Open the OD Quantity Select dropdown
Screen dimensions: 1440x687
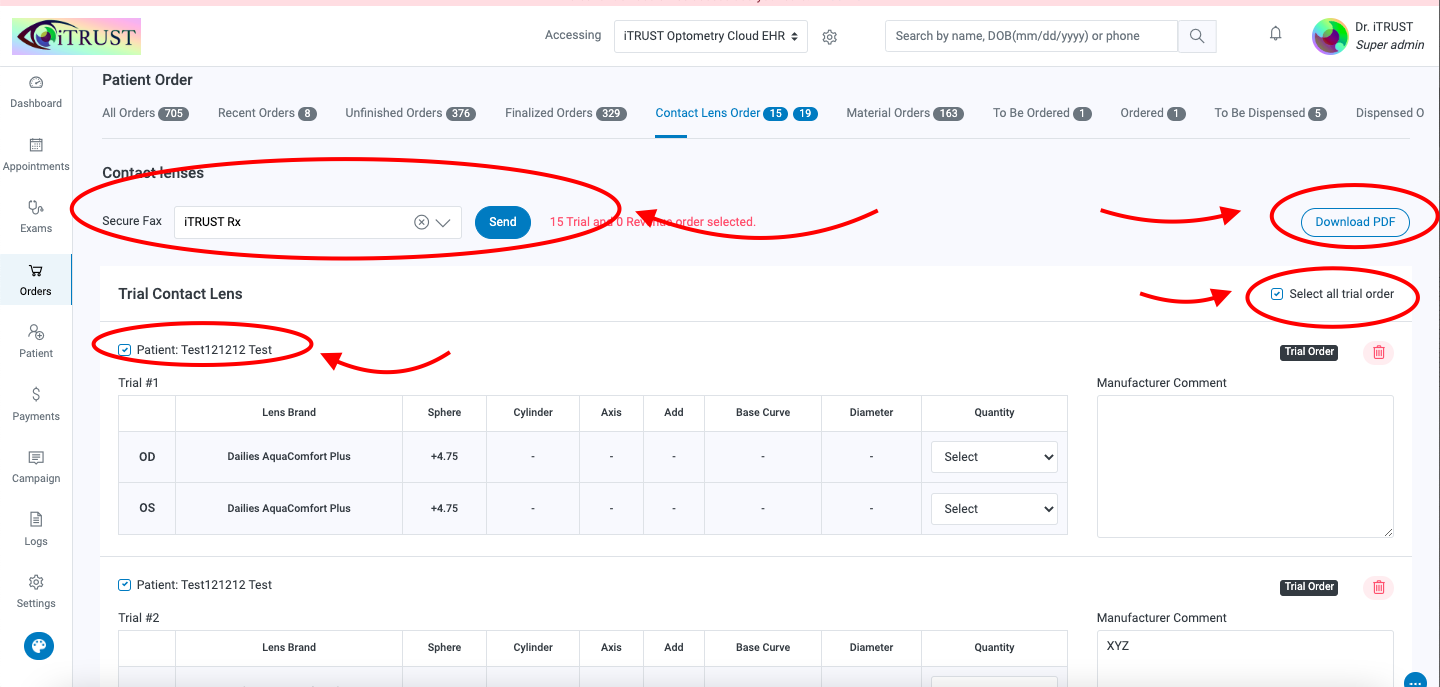point(994,457)
